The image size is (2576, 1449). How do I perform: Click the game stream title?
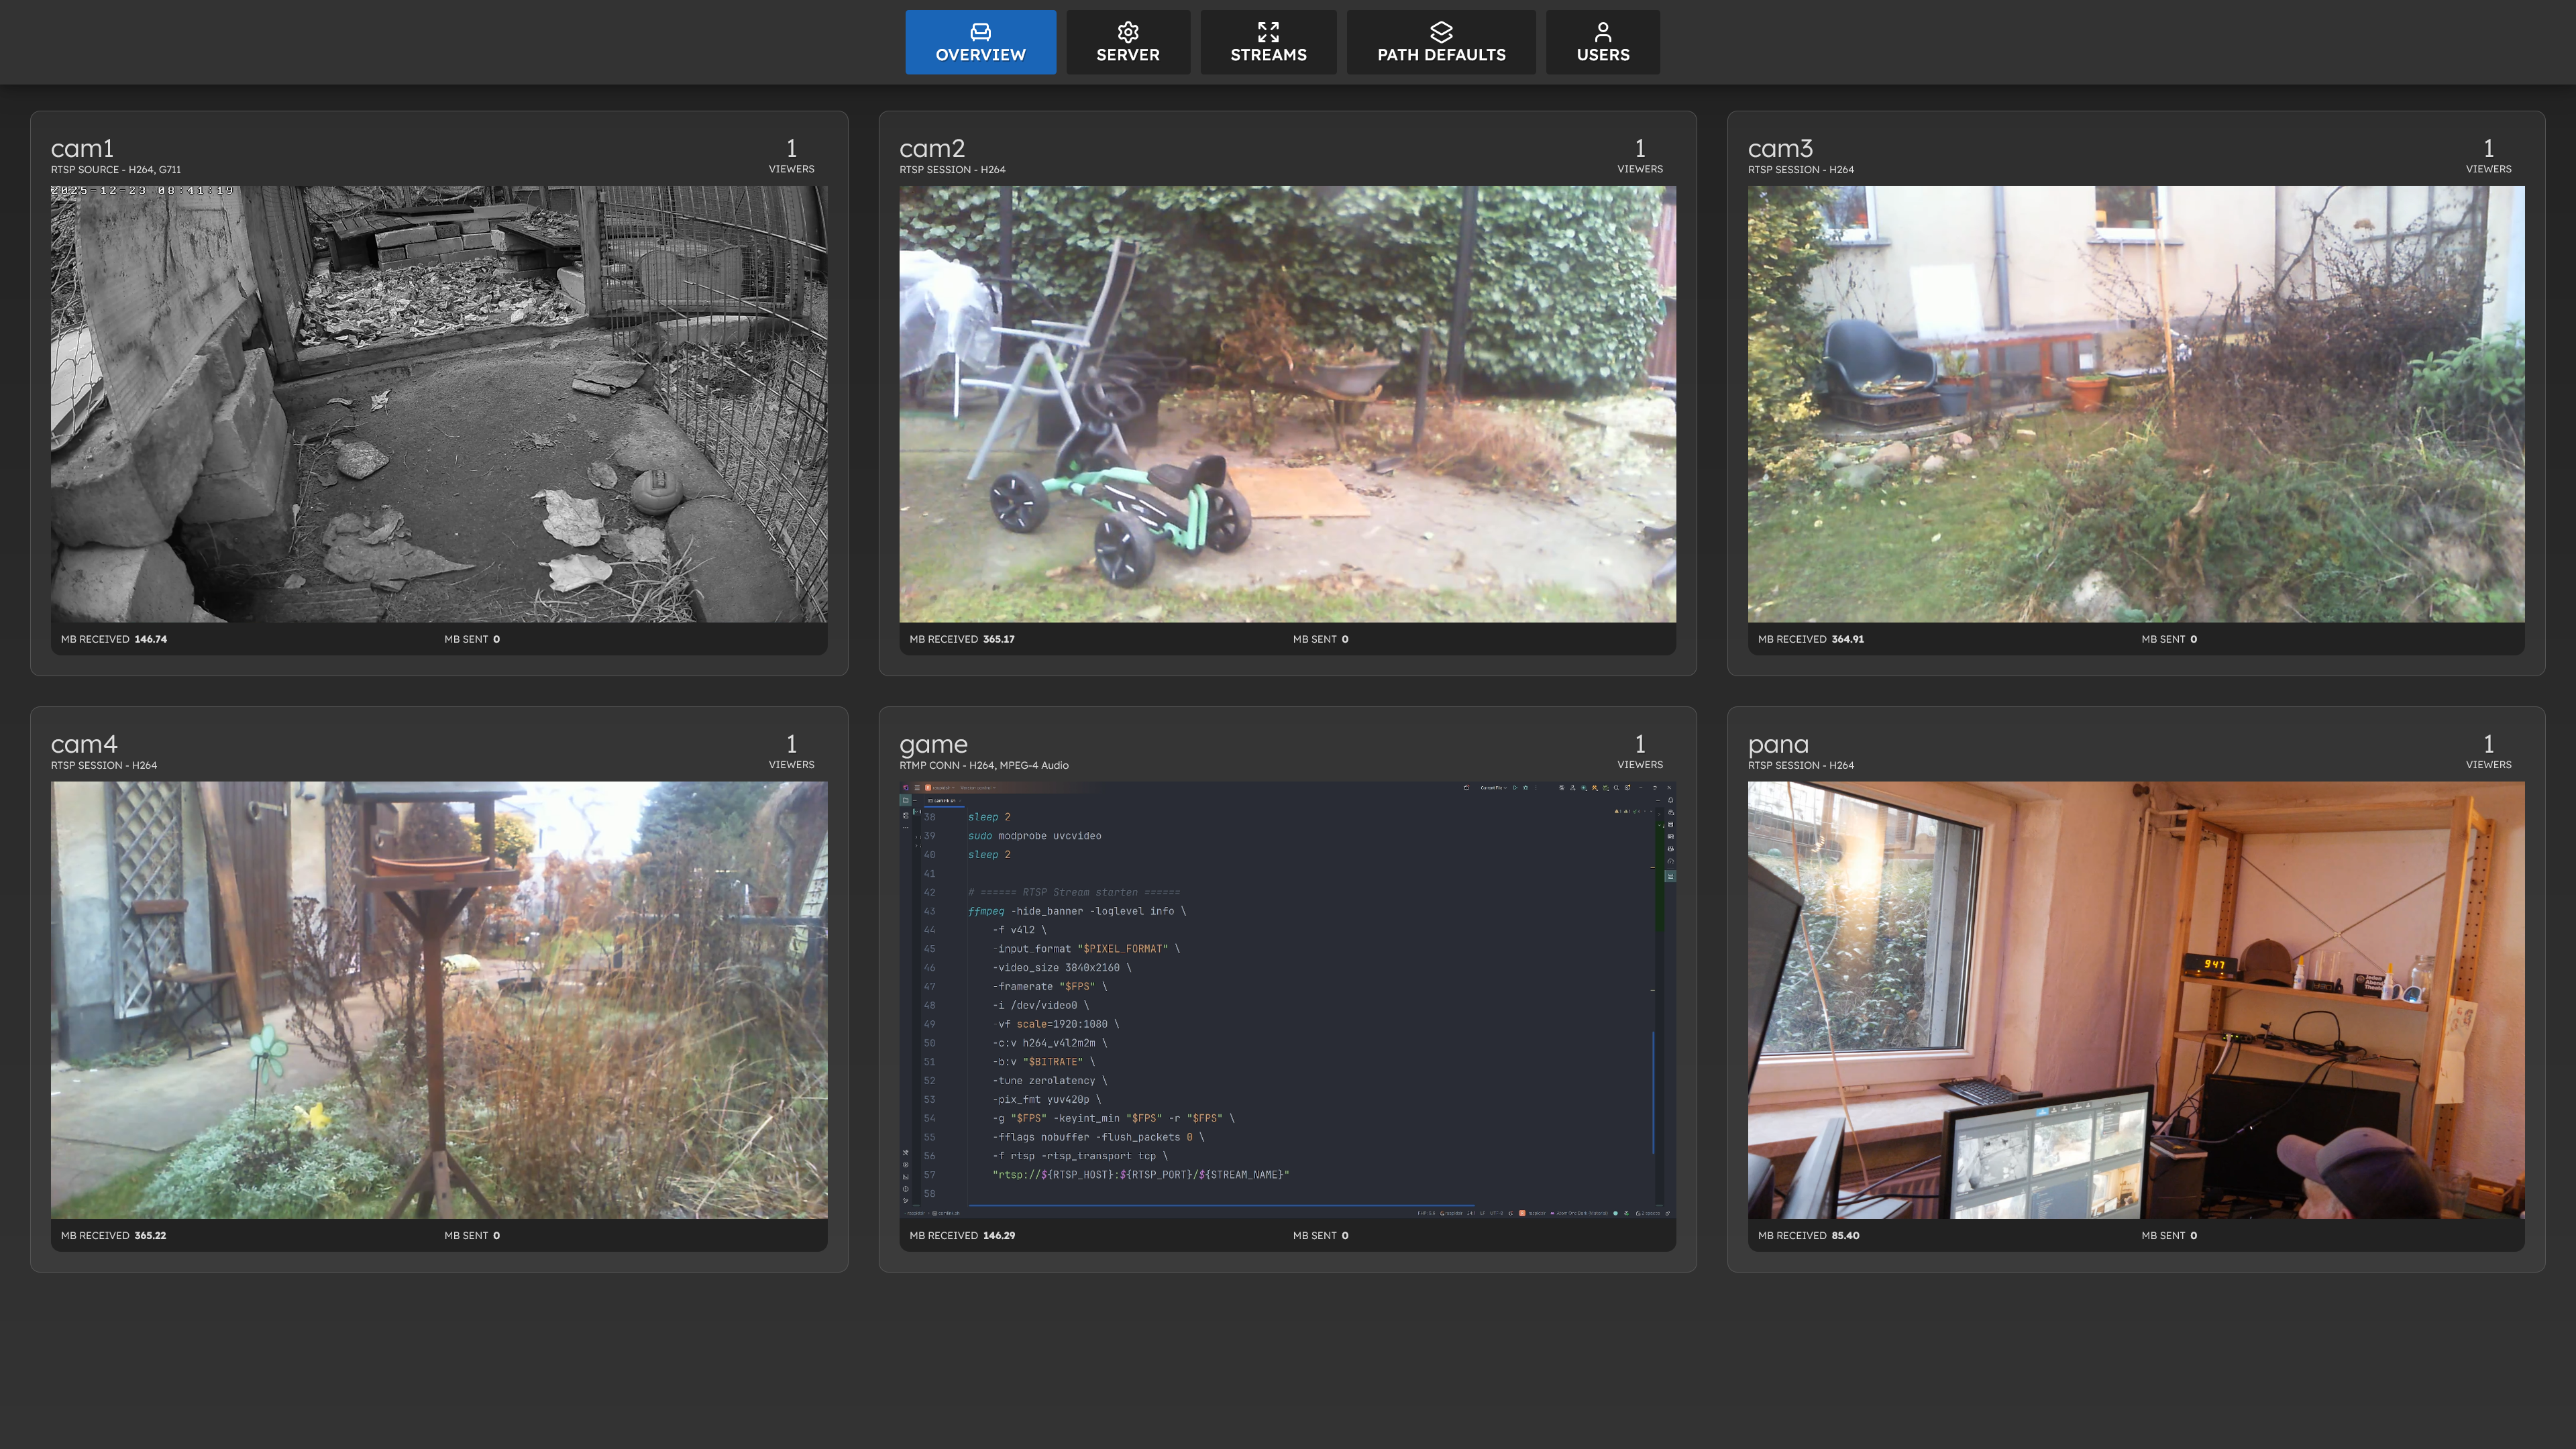(x=933, y=745)
